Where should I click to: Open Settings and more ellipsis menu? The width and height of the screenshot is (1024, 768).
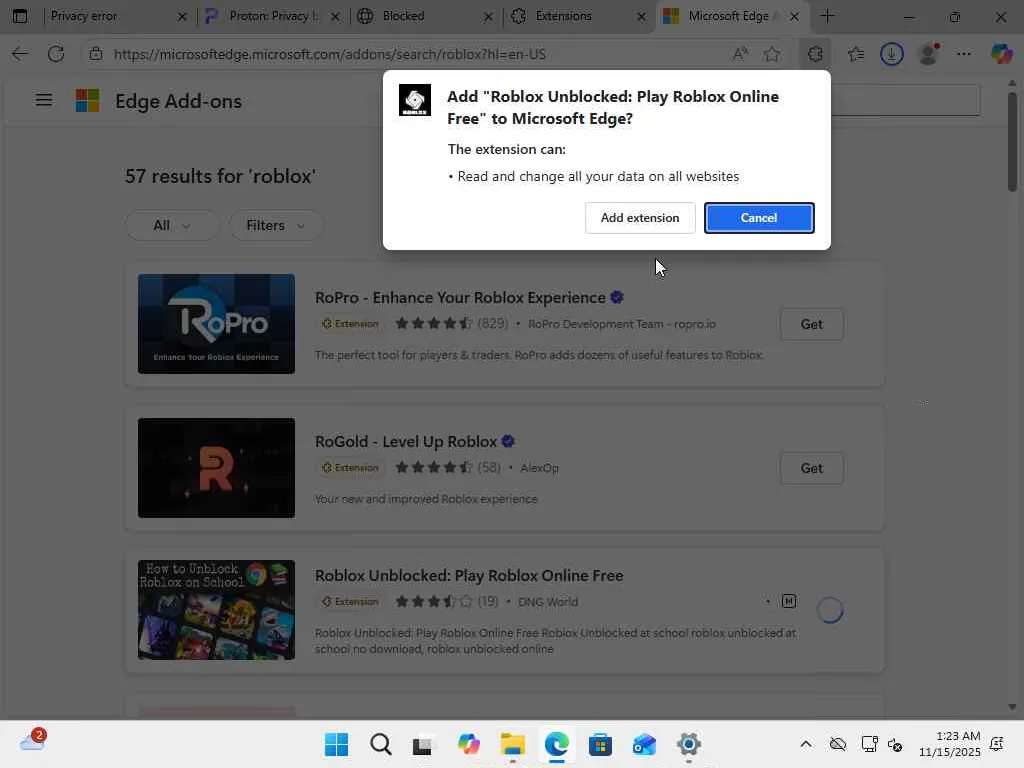964,54
